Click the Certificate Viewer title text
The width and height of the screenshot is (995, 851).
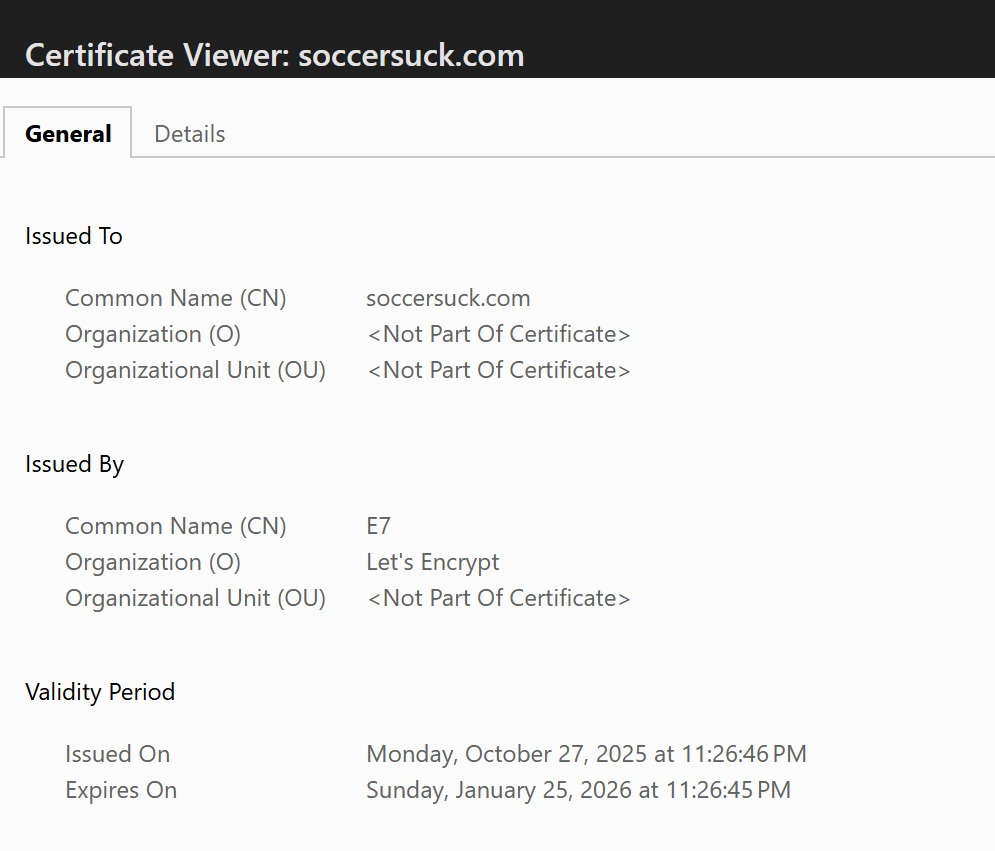[x=274, y=54]
